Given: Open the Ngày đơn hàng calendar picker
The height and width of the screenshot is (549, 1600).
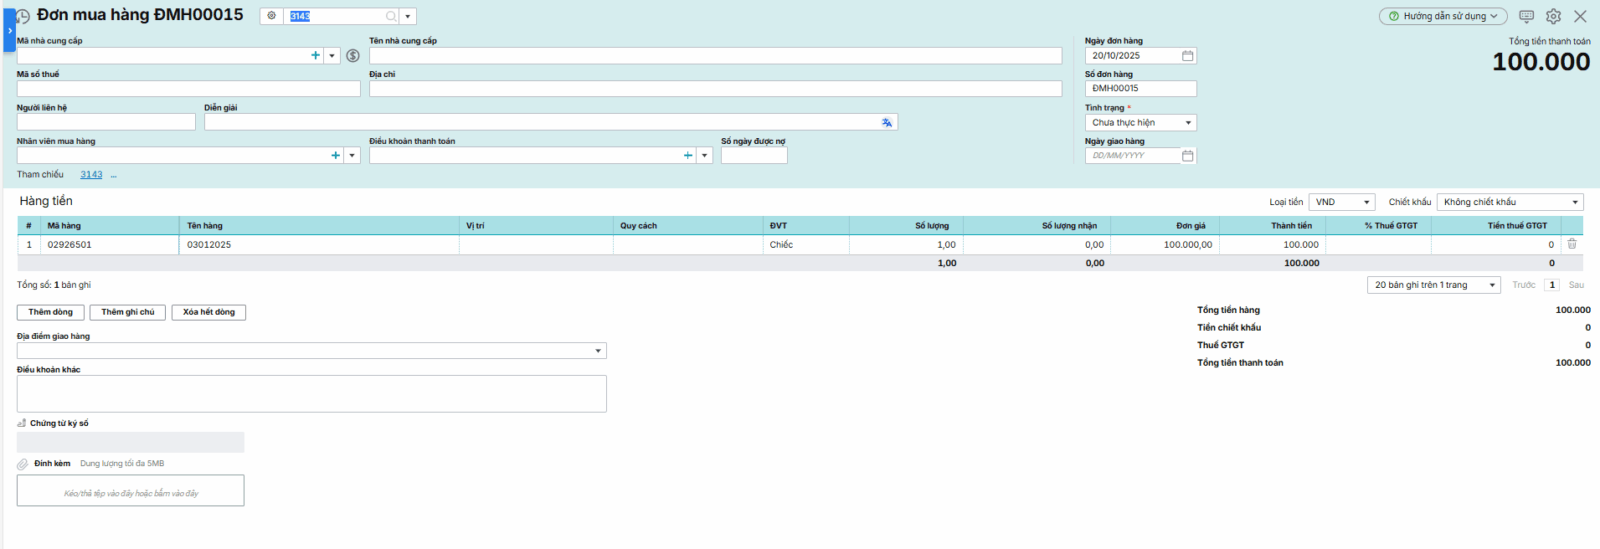Looking at the screenshot, I should (x=1187, y=56).
